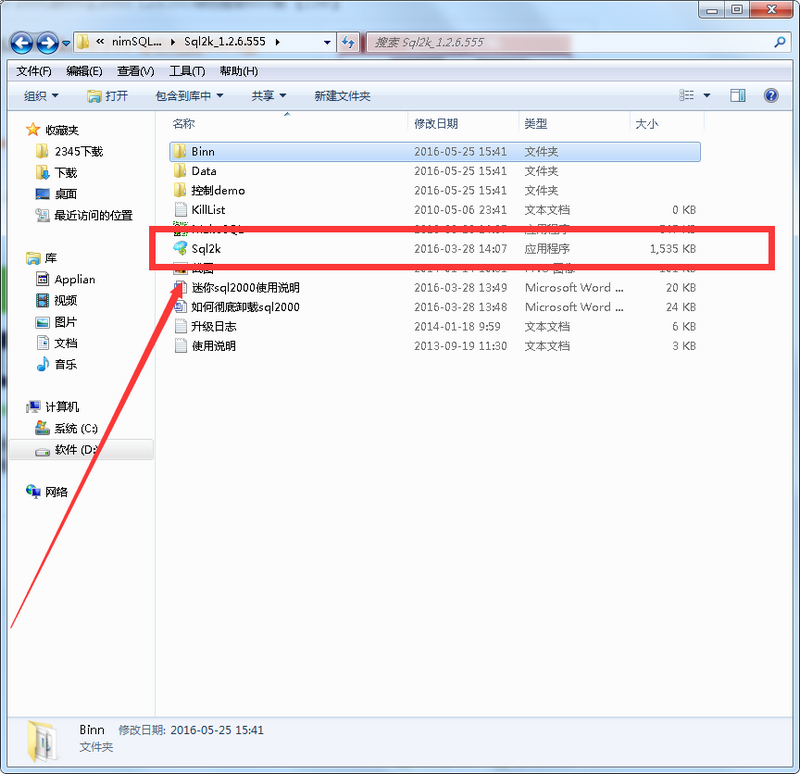
Task: Click the change-your-view icon on the toolbar
Action: [688, 95]
